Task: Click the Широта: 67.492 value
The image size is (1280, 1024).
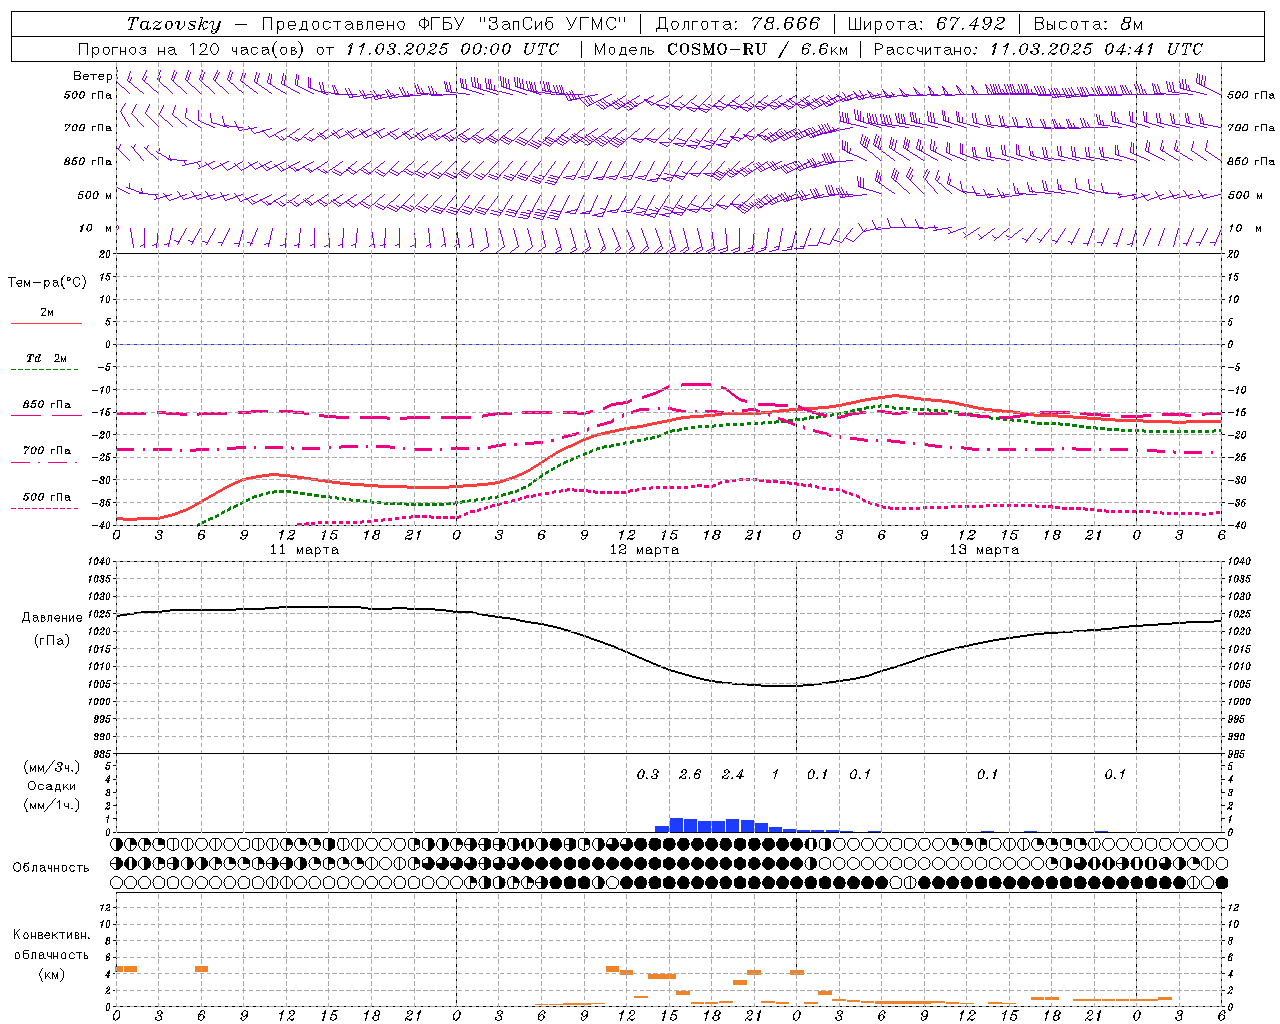Action: pyautogui.click(x=926, y=24)
